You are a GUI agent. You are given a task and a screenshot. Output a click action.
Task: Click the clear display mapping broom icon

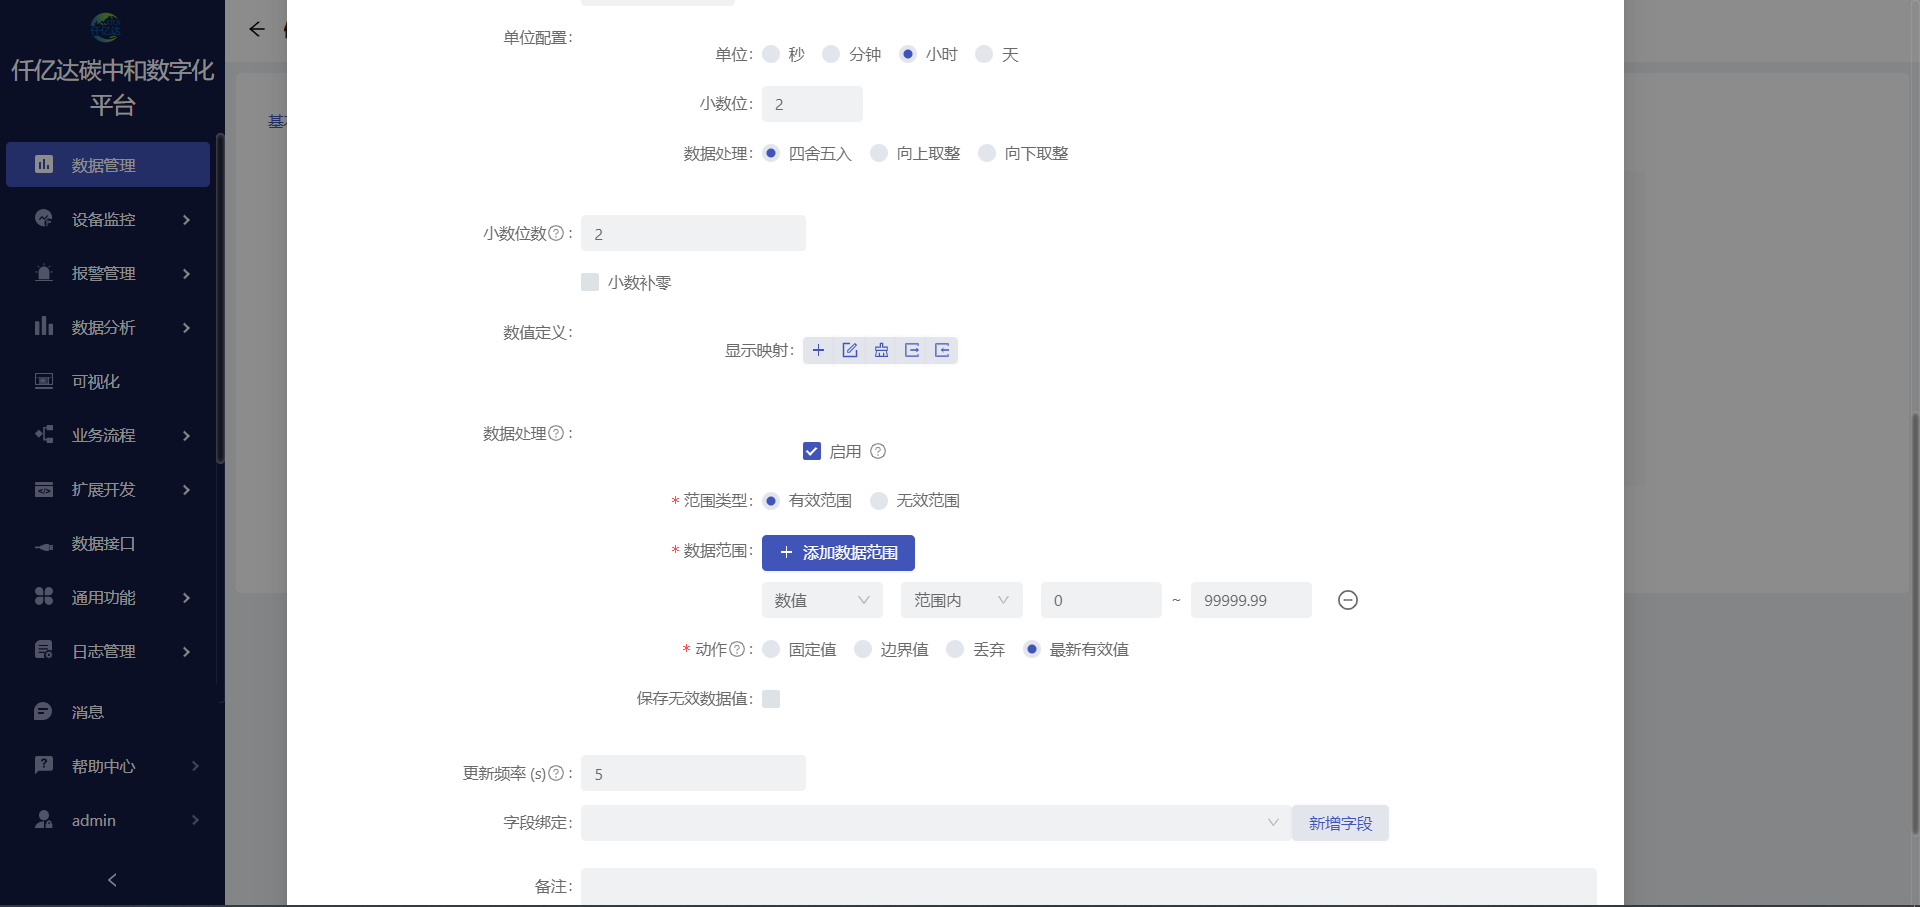click(x=881, y=350)
